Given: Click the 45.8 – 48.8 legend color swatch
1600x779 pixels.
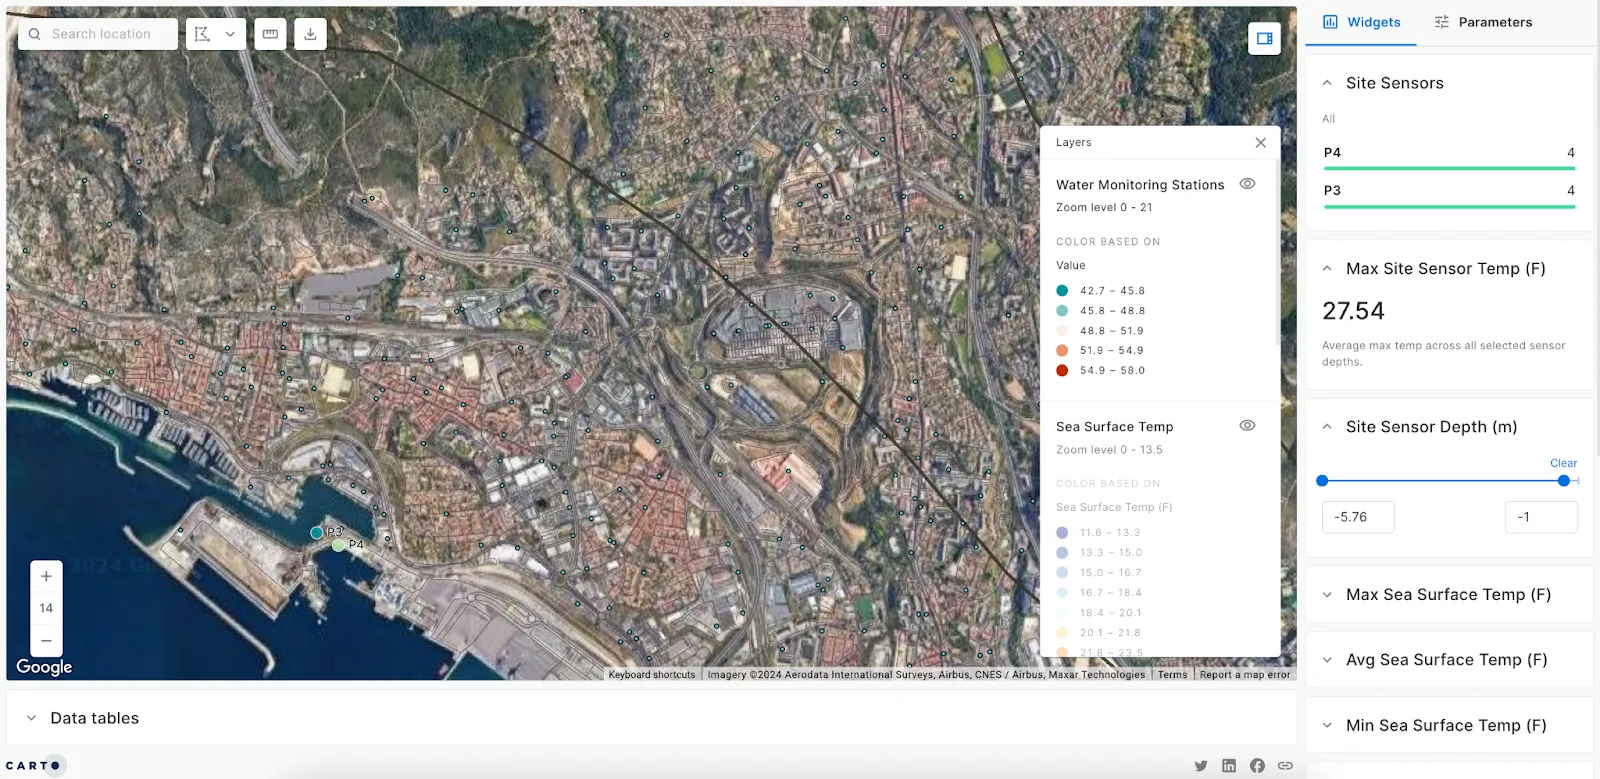Looking at the screenshot, I should 1062,311.
